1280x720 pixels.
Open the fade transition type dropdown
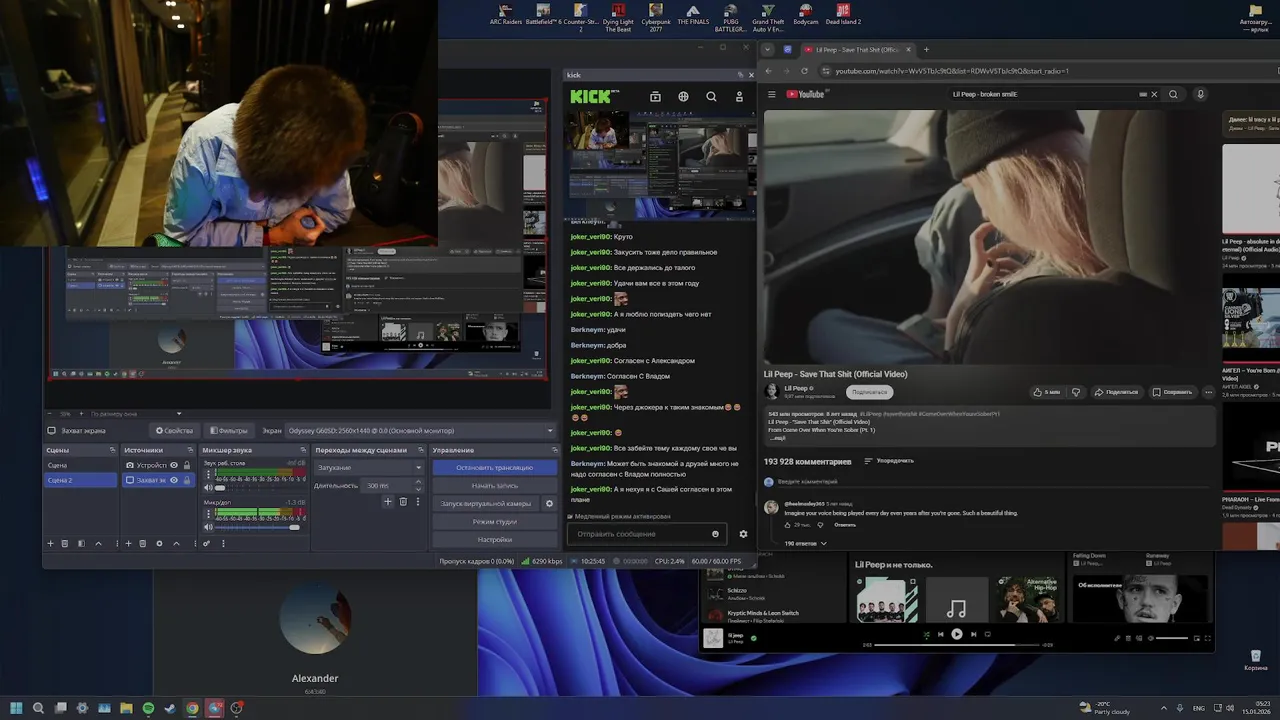[x=370, y=468]
